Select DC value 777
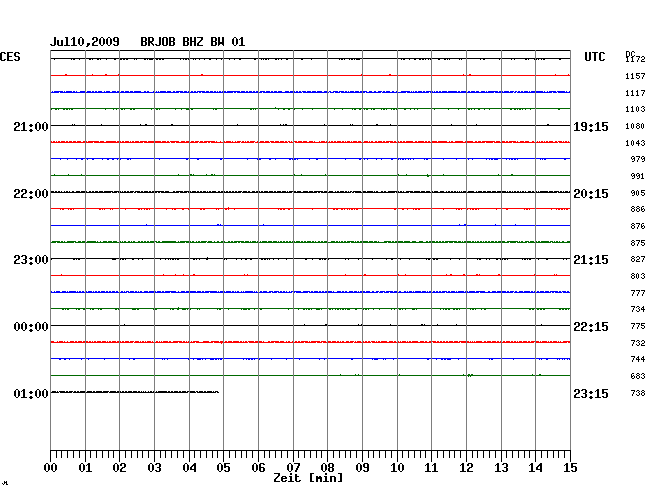The image size is (650, 494). [638, 293]
